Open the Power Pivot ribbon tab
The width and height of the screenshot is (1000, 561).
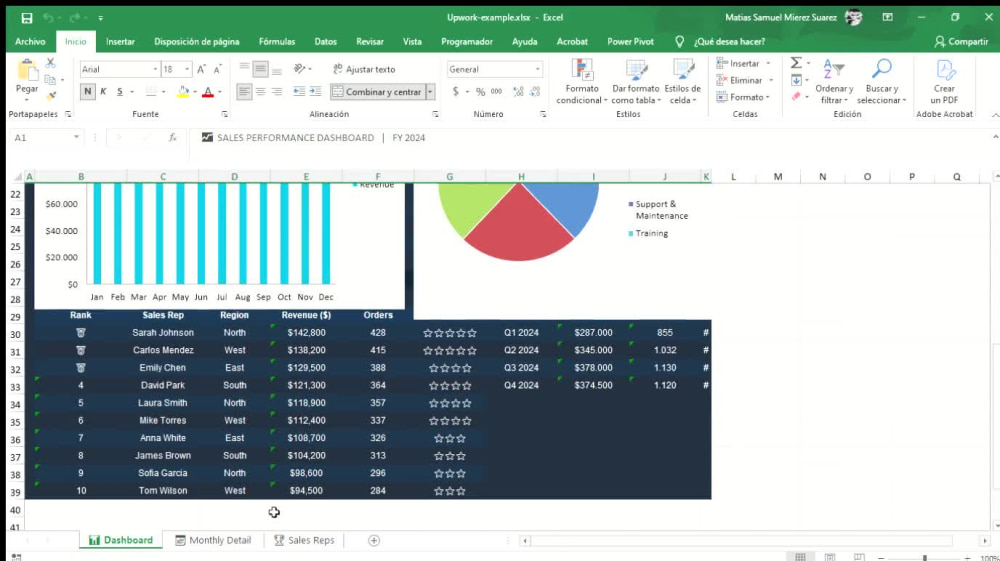[630, 41]
